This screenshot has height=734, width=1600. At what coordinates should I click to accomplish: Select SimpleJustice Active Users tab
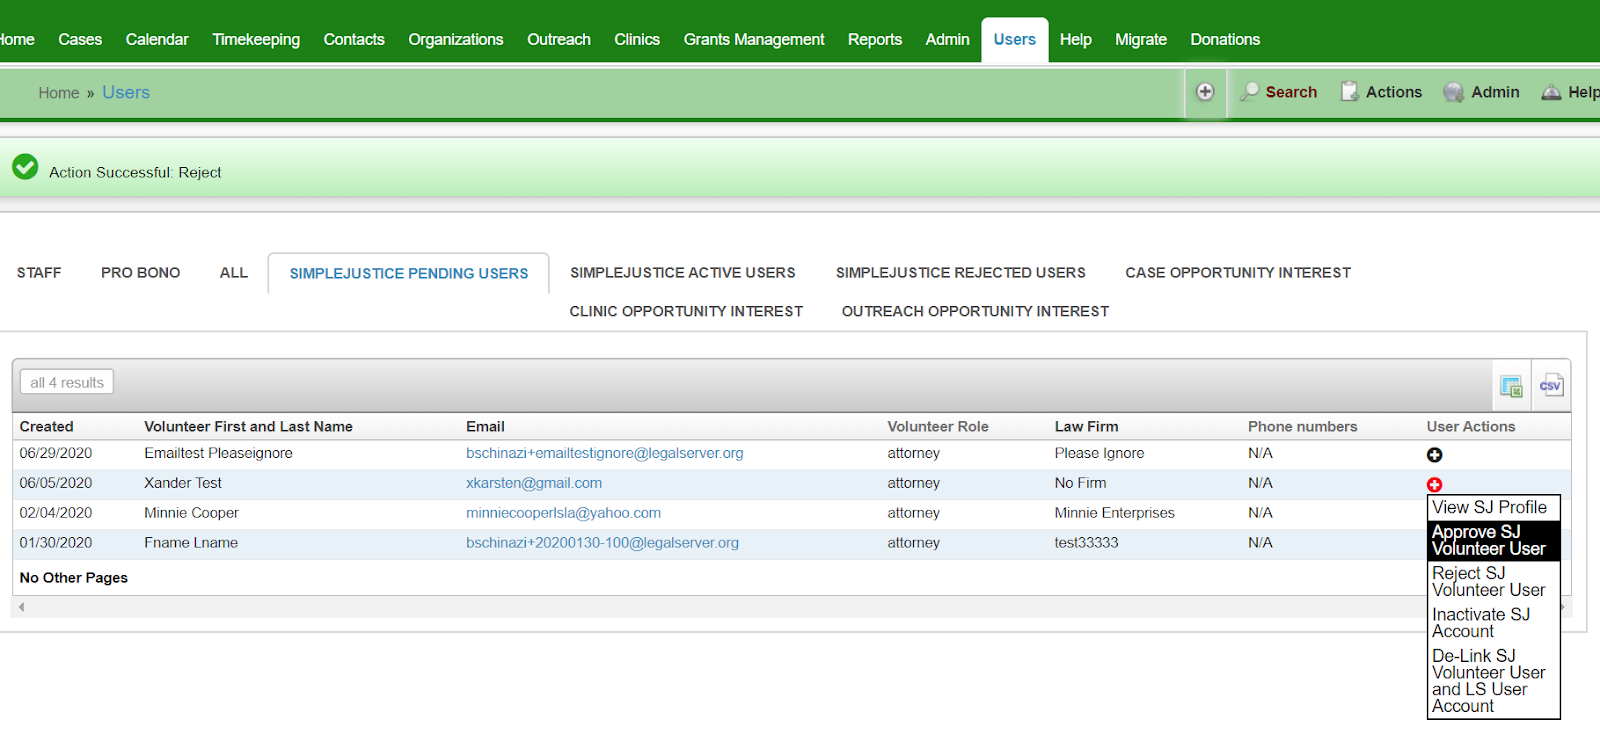683,272
